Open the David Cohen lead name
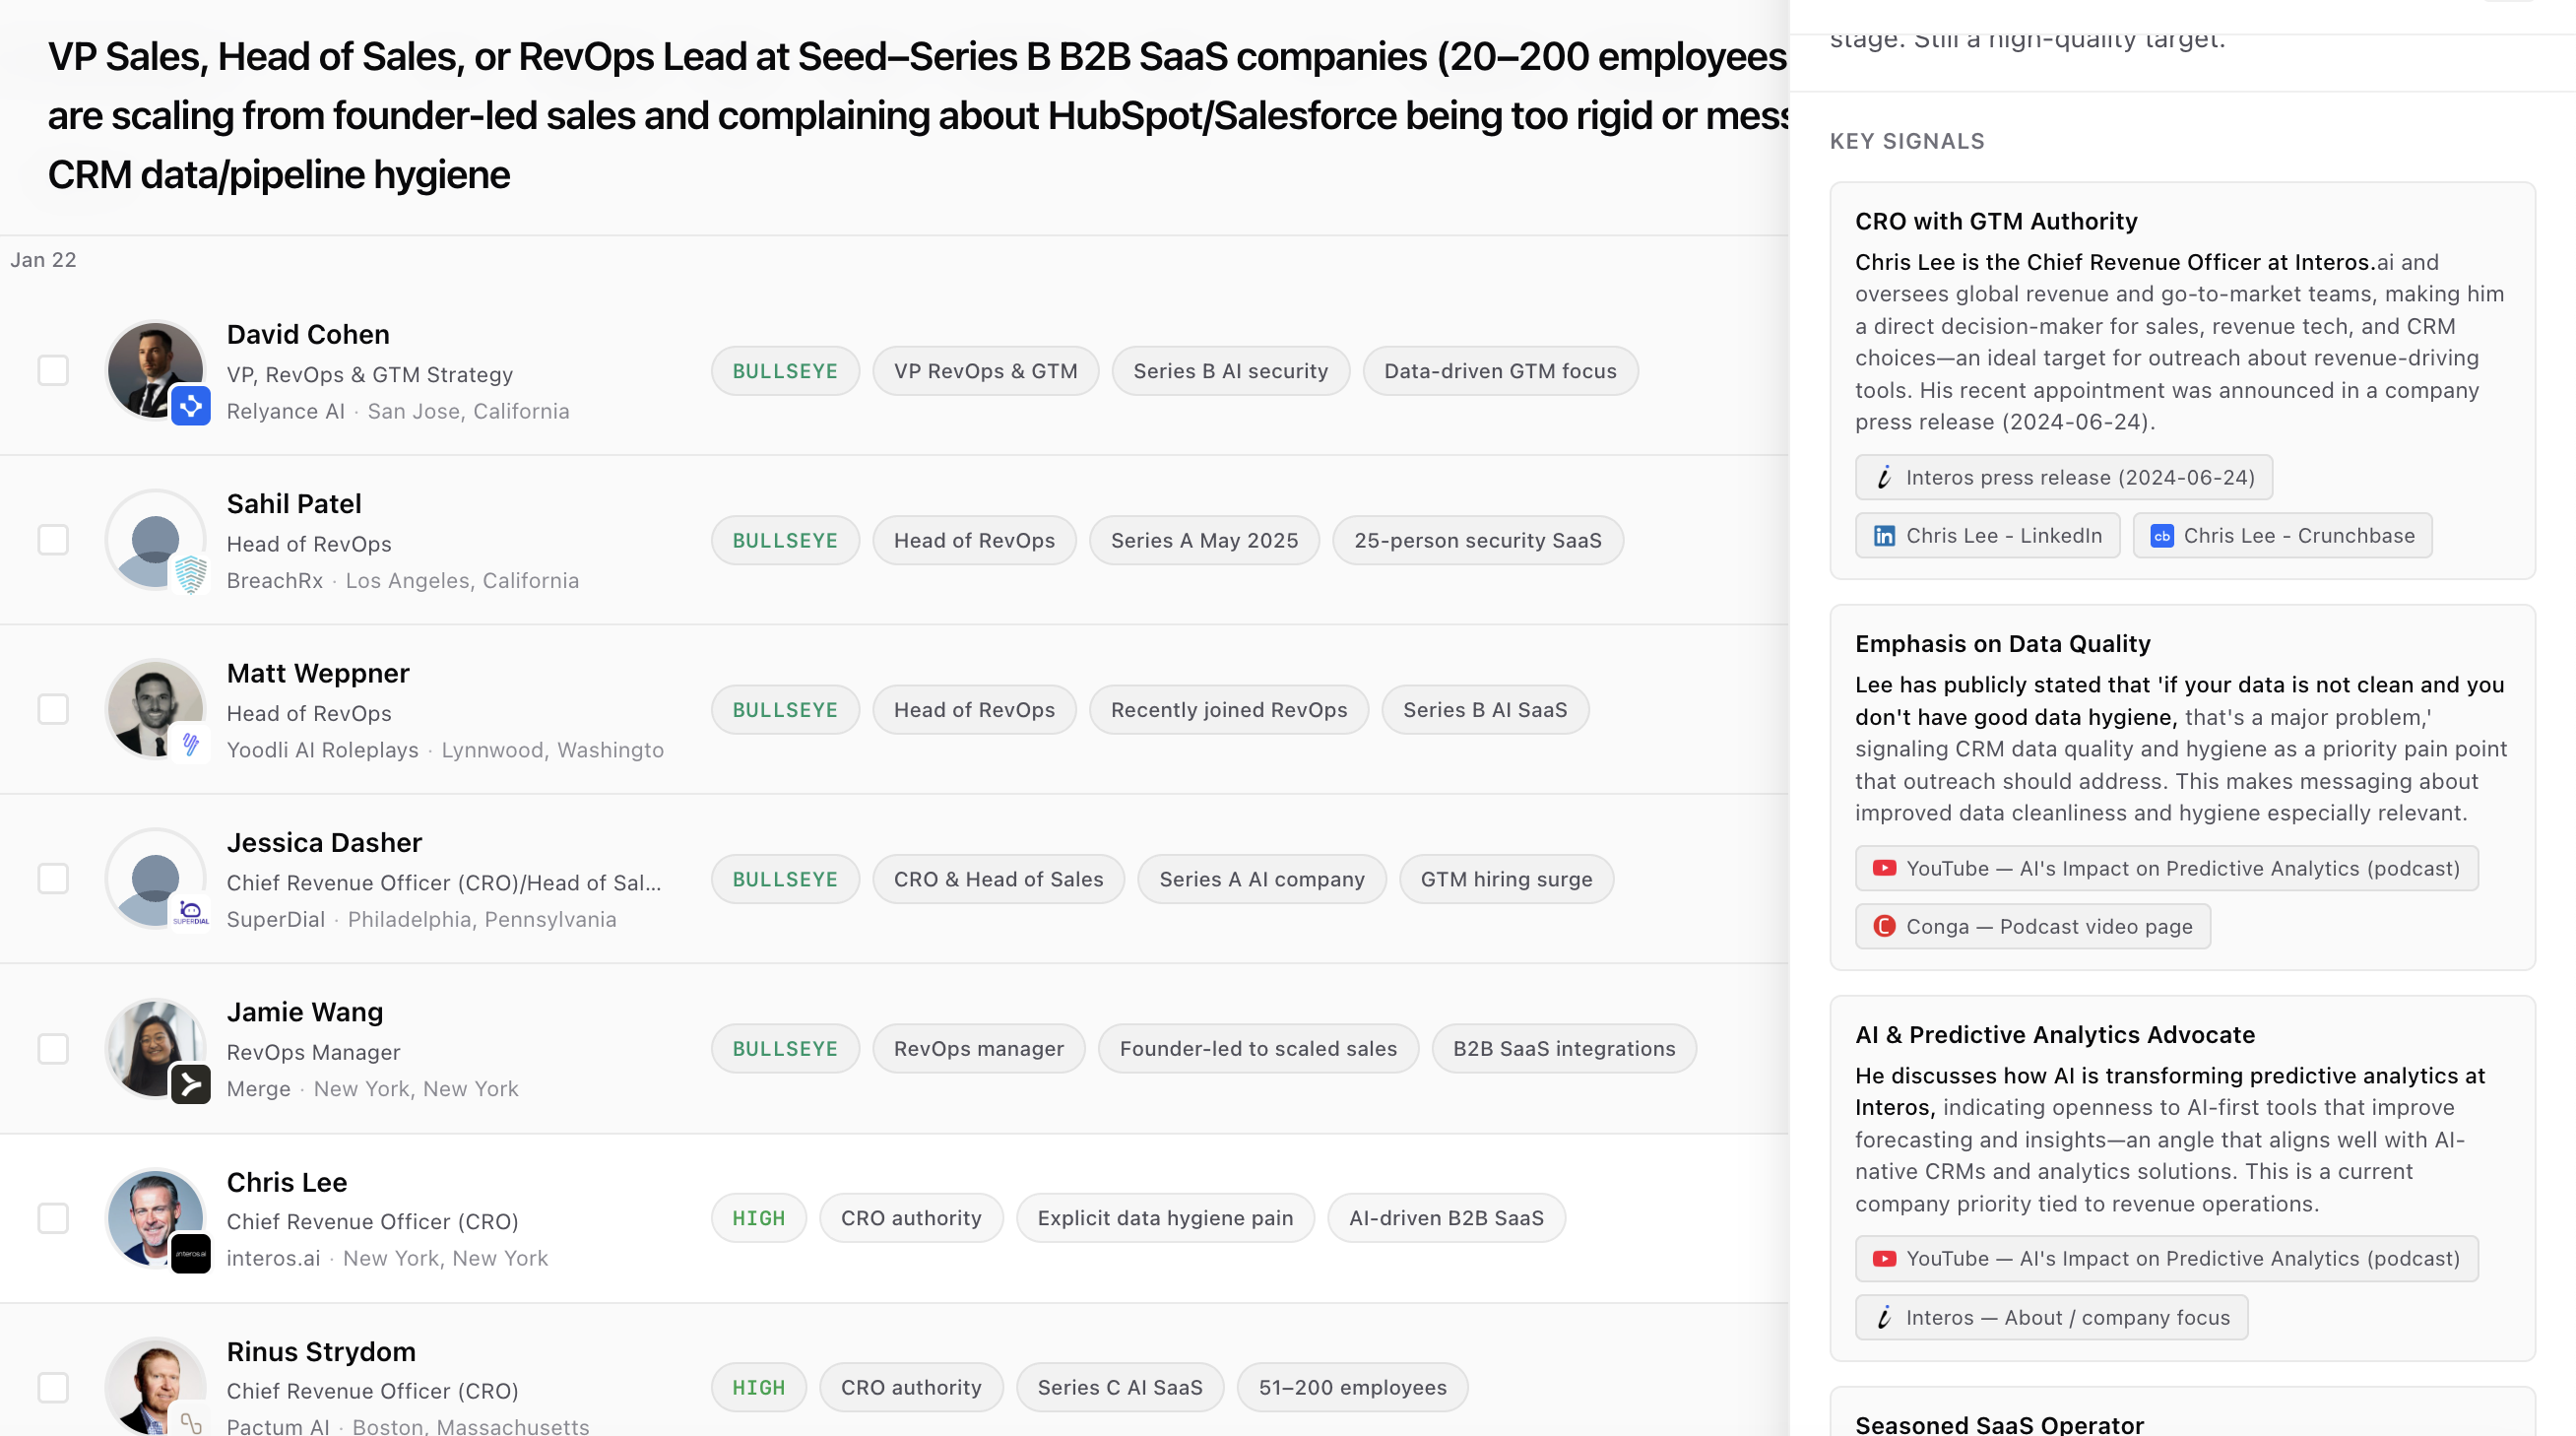 [308, 335]
